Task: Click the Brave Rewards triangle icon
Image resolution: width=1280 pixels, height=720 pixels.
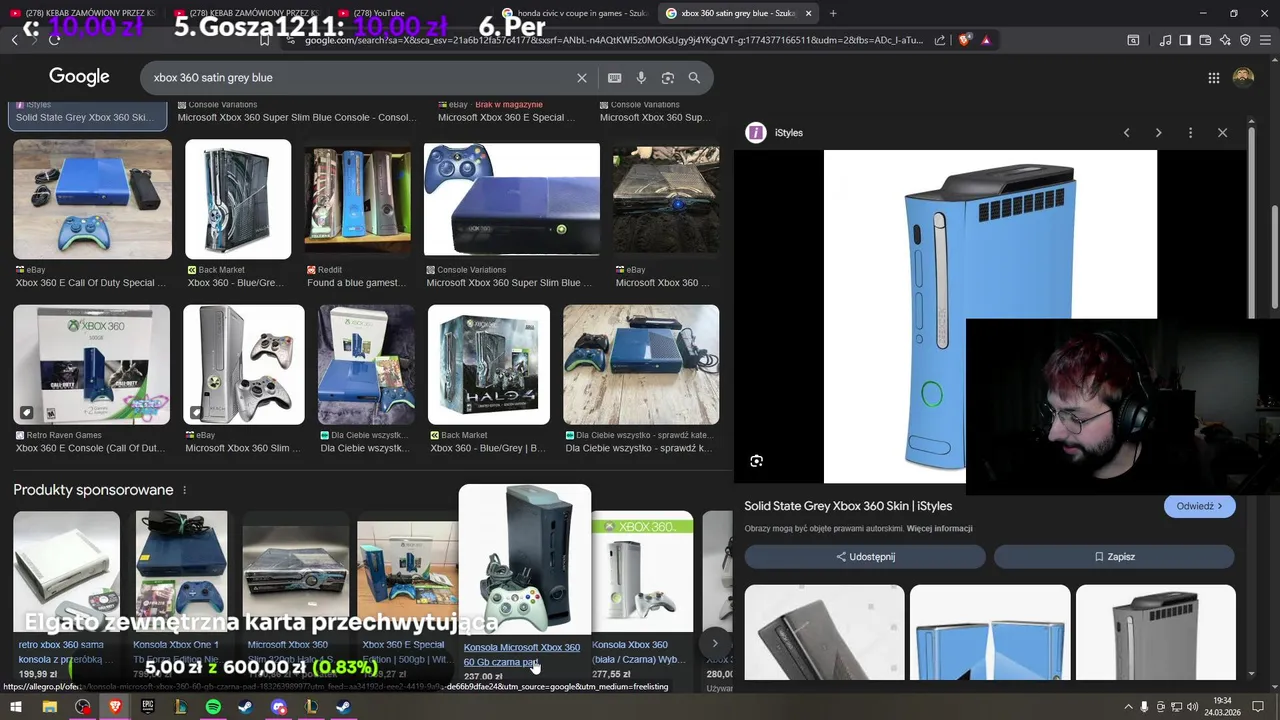Action: coord(986,40)
